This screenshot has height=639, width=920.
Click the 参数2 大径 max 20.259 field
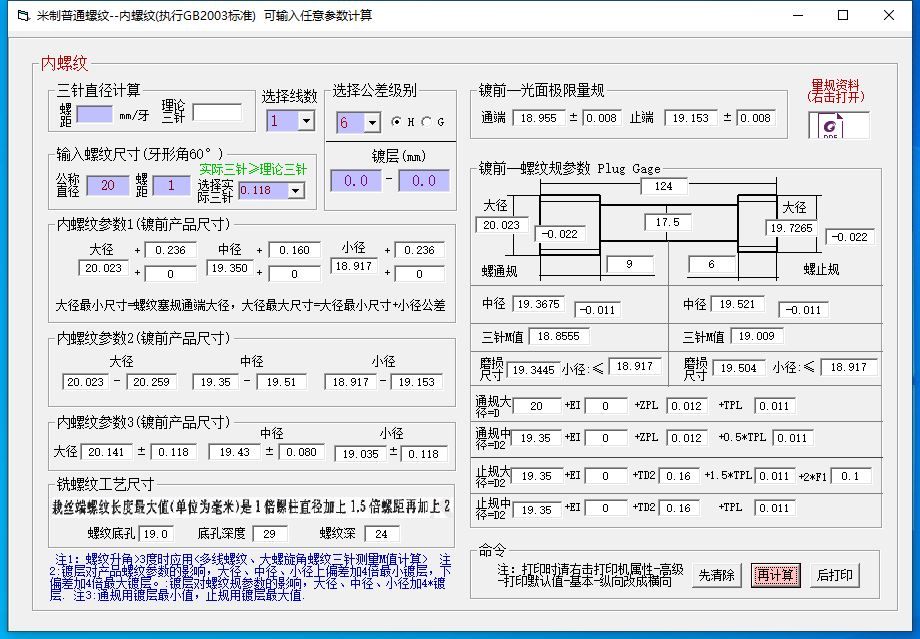pos(151,382)
